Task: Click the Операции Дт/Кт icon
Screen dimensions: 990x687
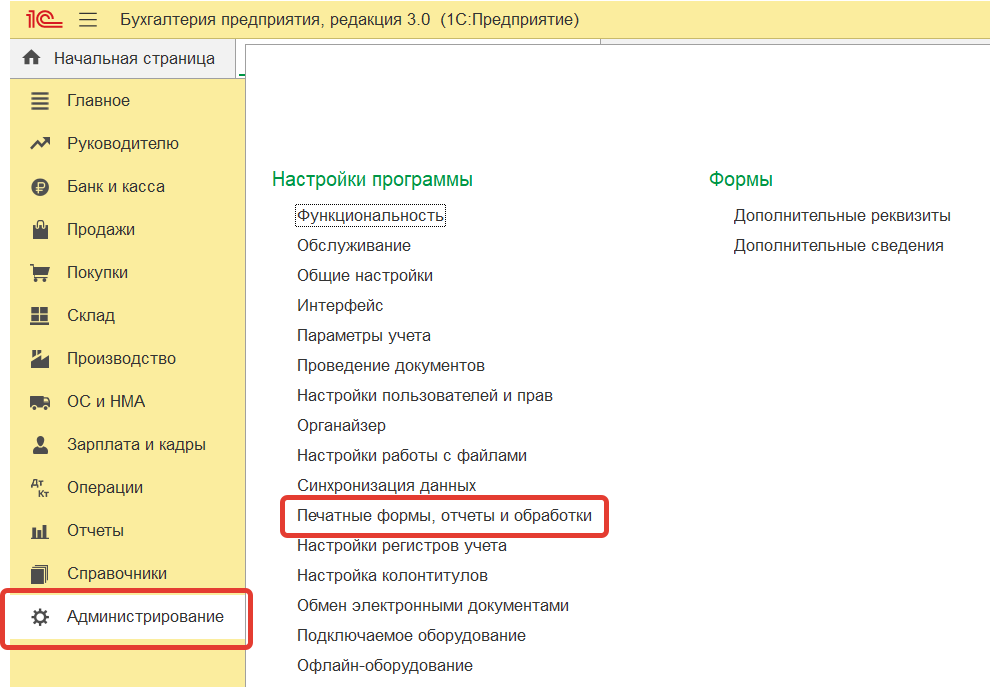Action: point(40,487)
